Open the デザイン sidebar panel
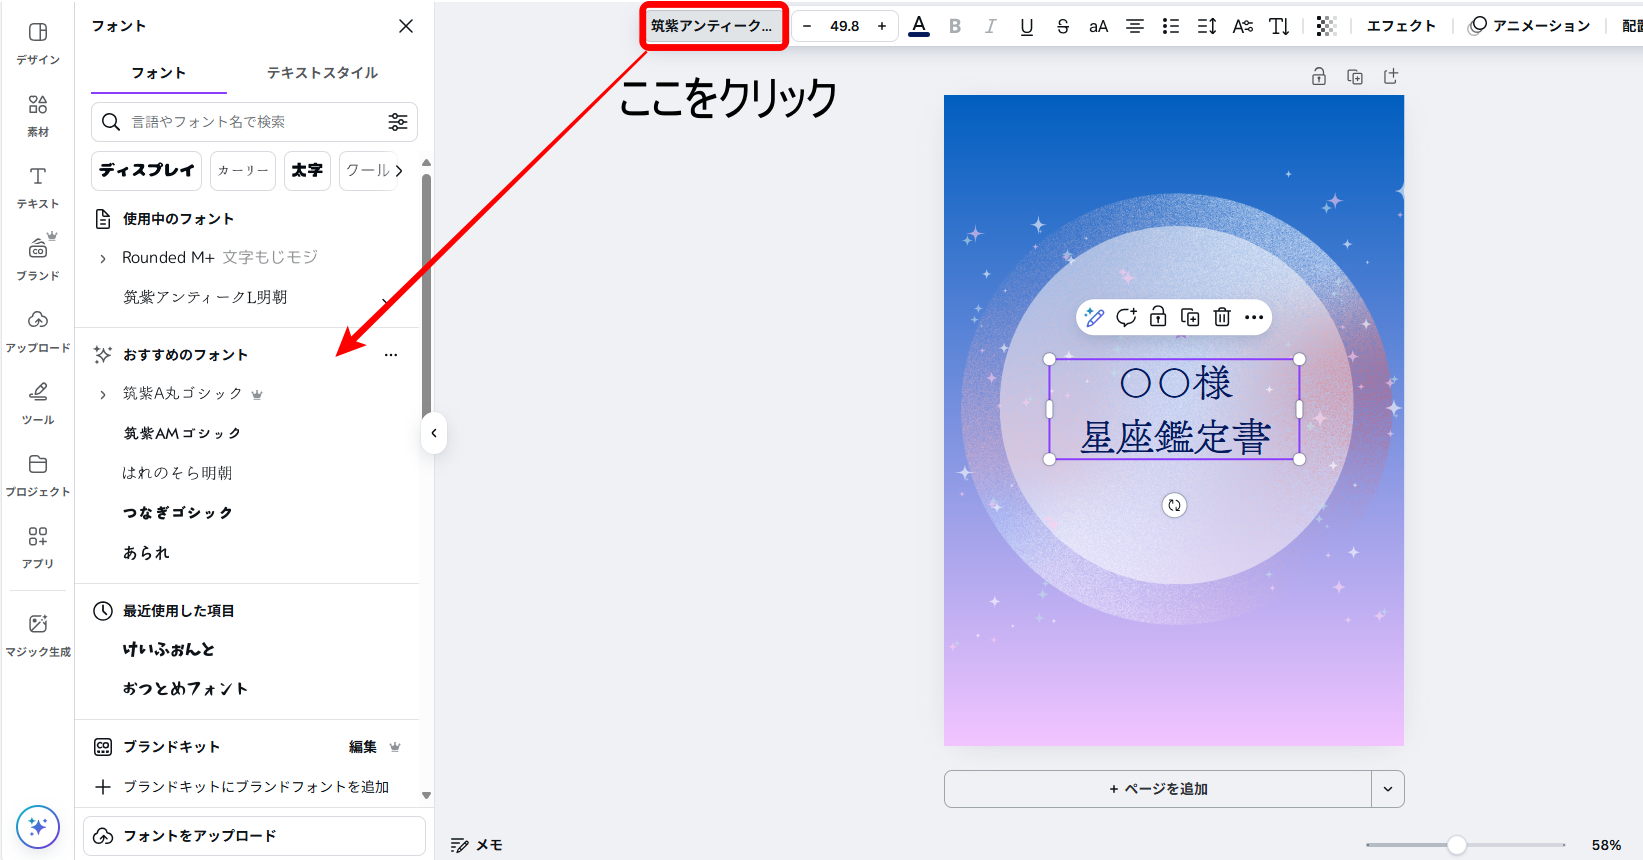 pos(38,44)
